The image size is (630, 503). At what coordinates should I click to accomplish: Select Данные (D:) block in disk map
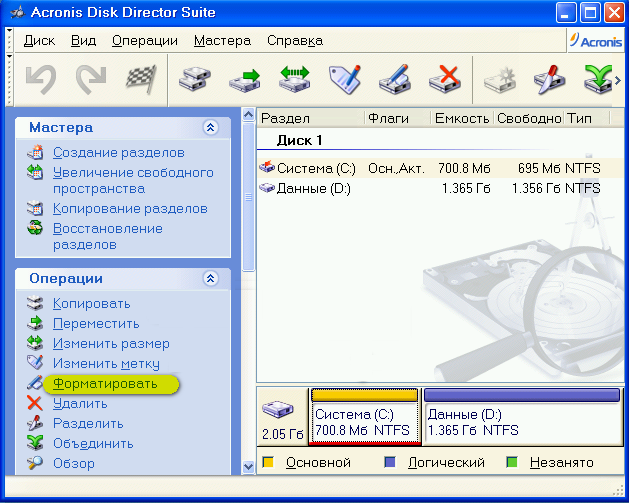click(522, 417)
